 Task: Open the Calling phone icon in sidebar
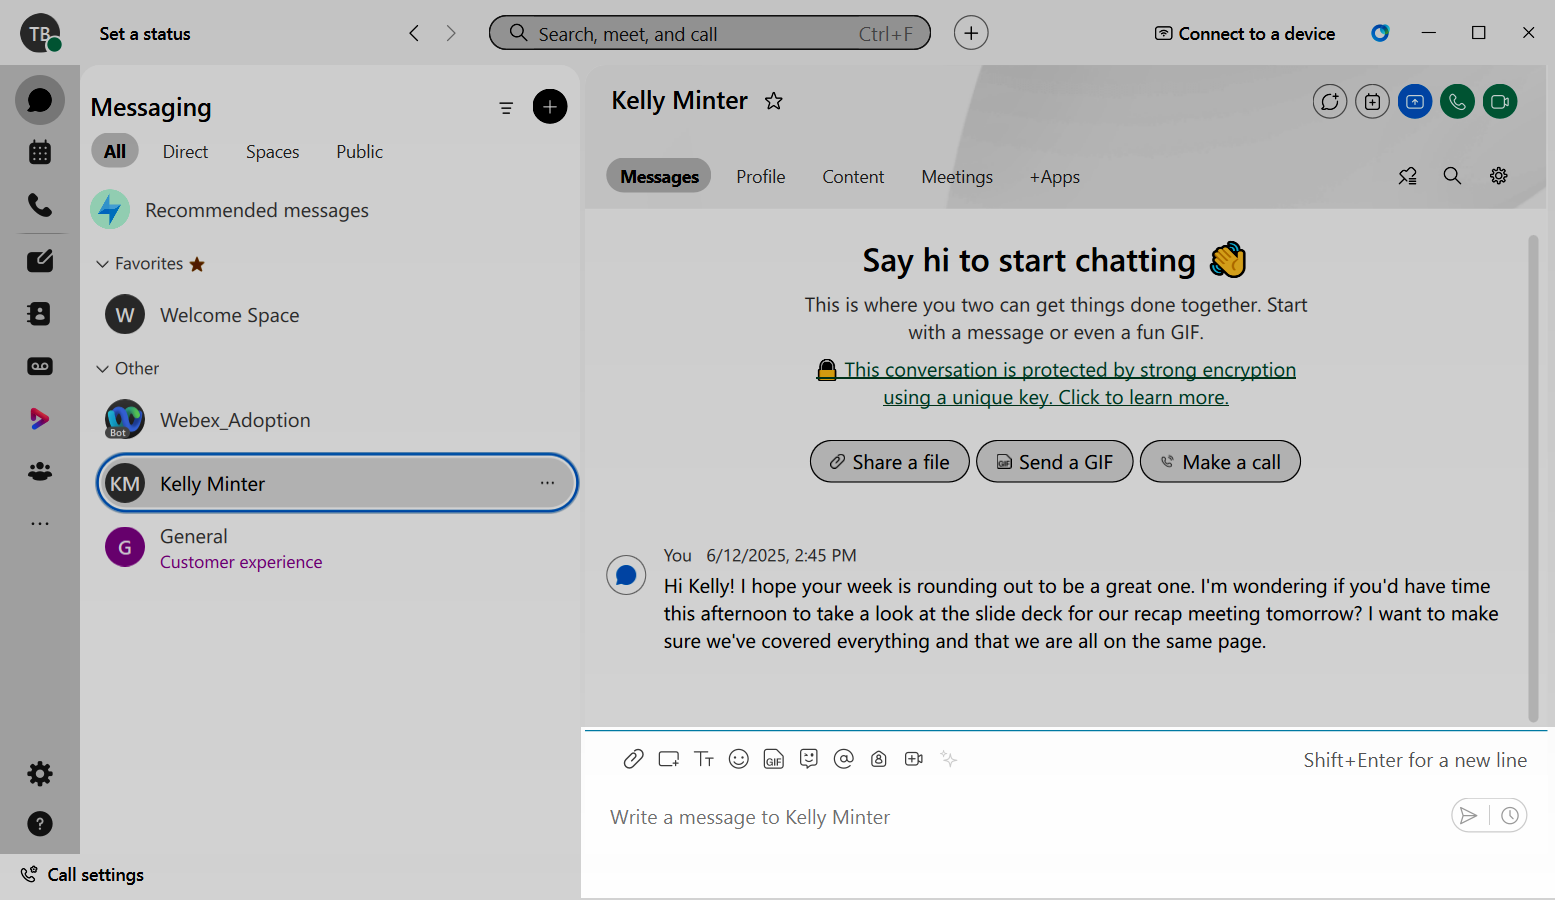pyautogui.click(x=40, y=205)
